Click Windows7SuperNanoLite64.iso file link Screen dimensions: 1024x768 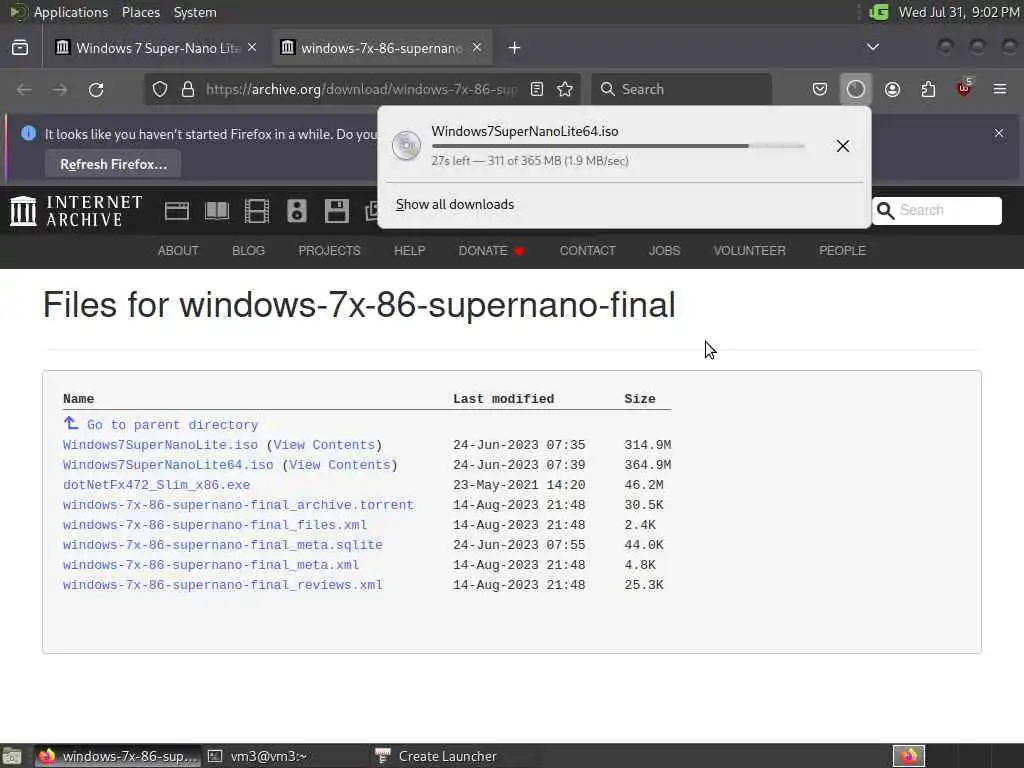point(168,465)
